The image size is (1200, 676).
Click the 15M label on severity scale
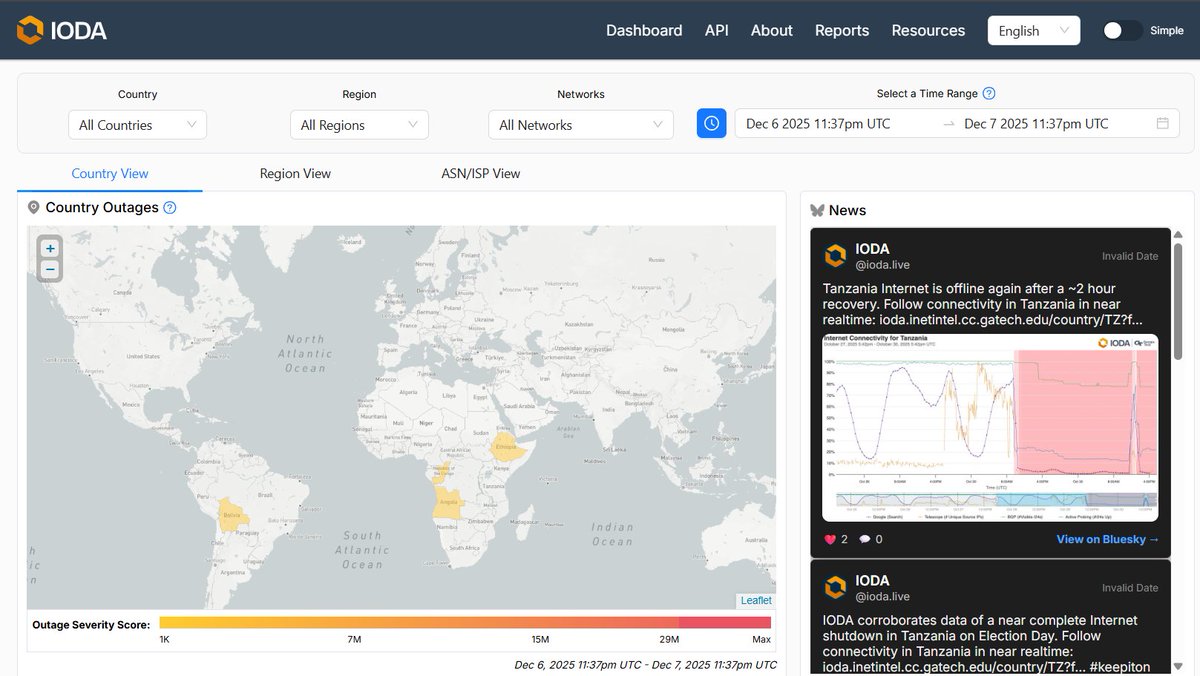point(540,639)
